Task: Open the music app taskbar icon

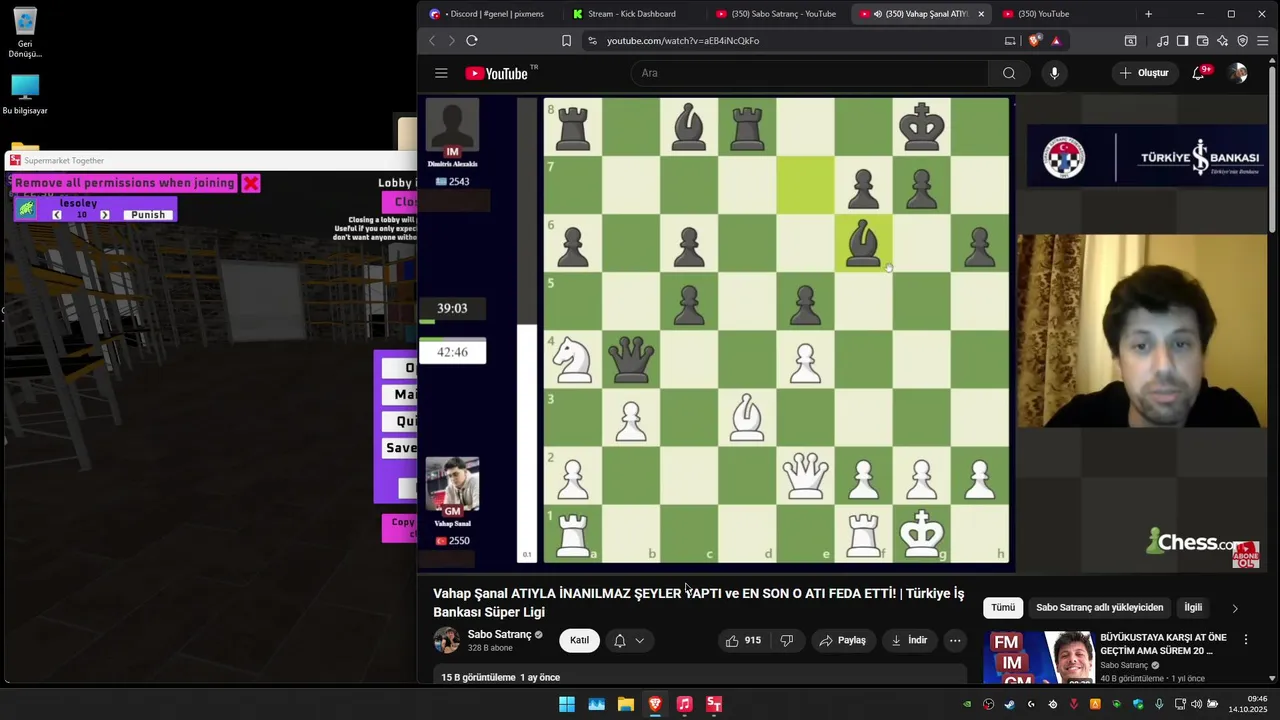Action: pyautogui.click(x=684, y=704)
